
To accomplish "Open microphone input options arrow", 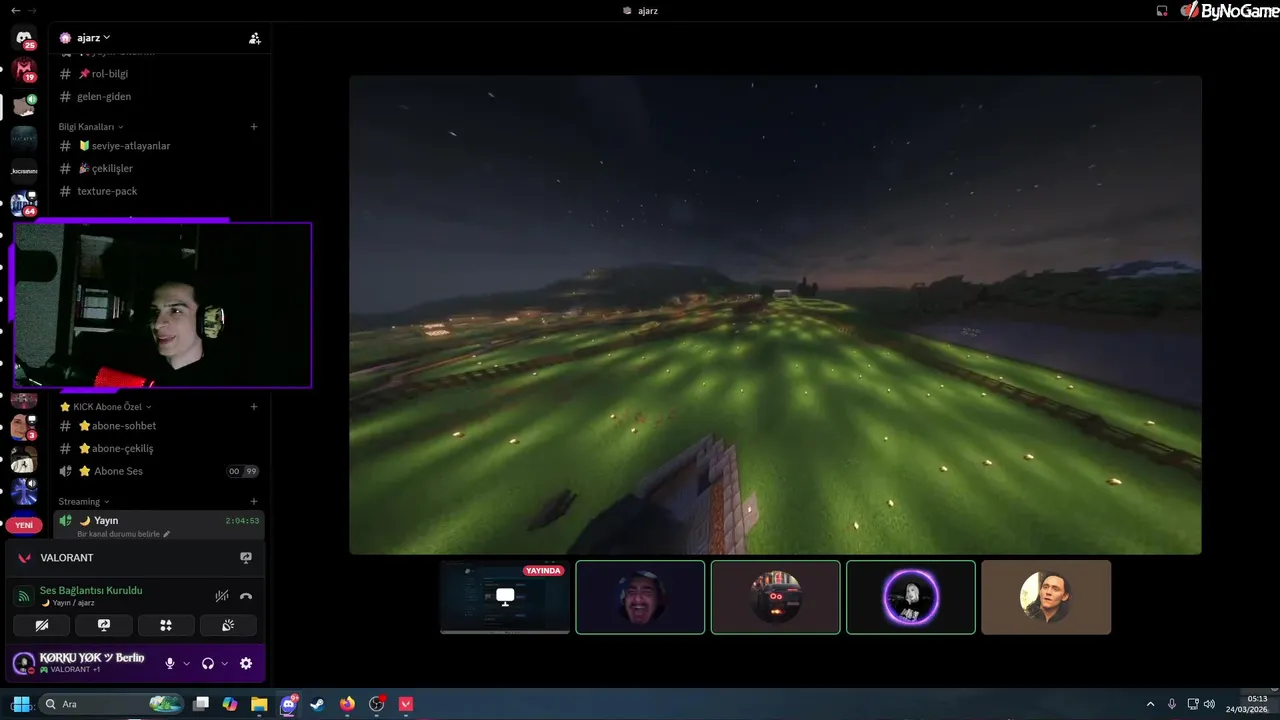I will tap(186, 663).
